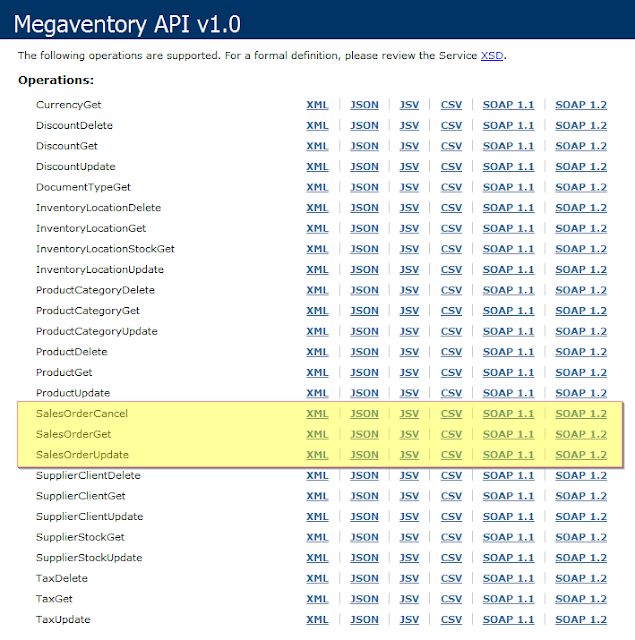Screen dimensions: 635x640
Task: Open CSV link for ProductCategoryGet
Action: click(x=451, y=311)
